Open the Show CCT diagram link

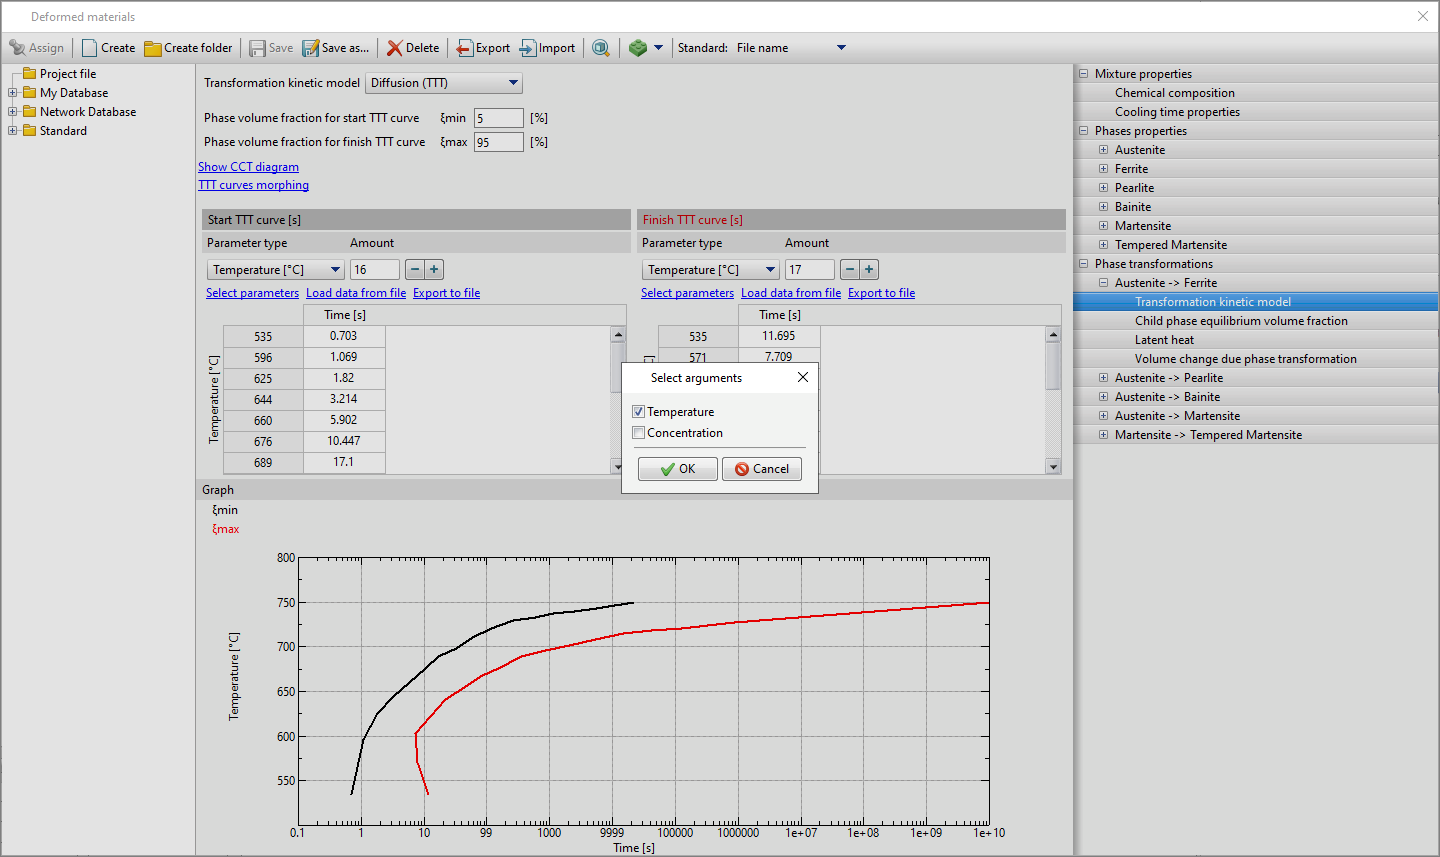pos(248,167)
